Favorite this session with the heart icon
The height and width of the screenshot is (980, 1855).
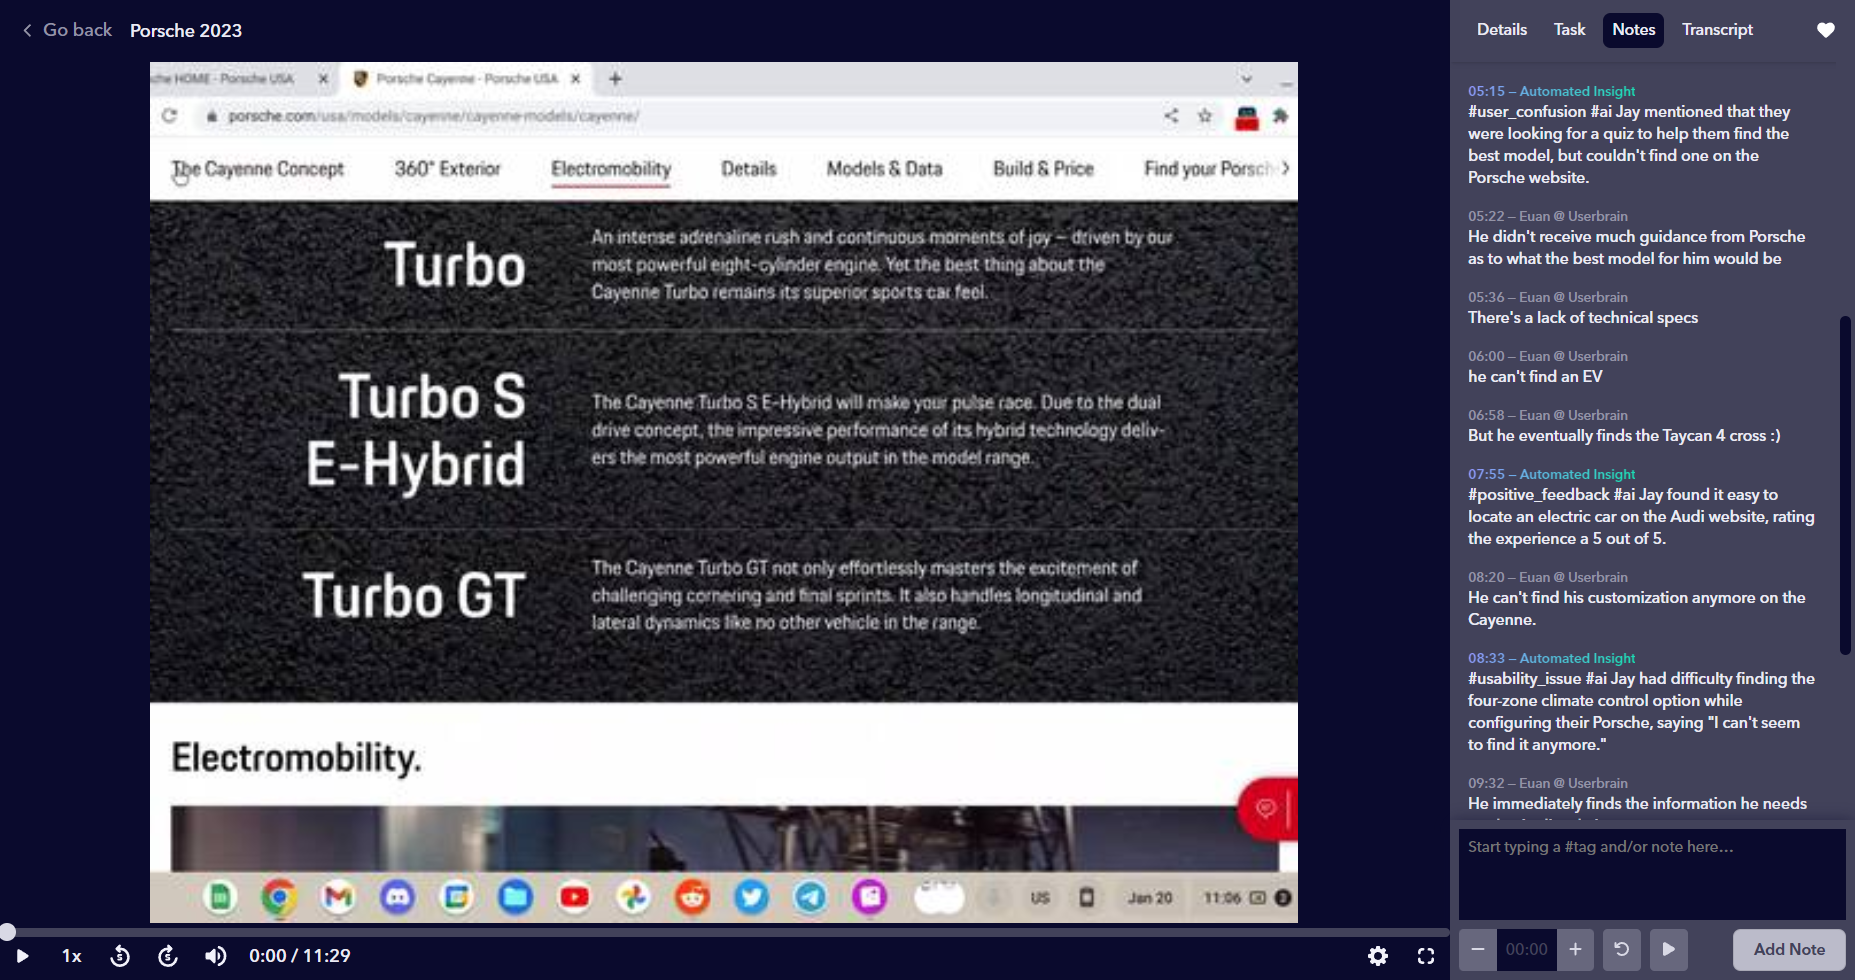[1826, 30]
